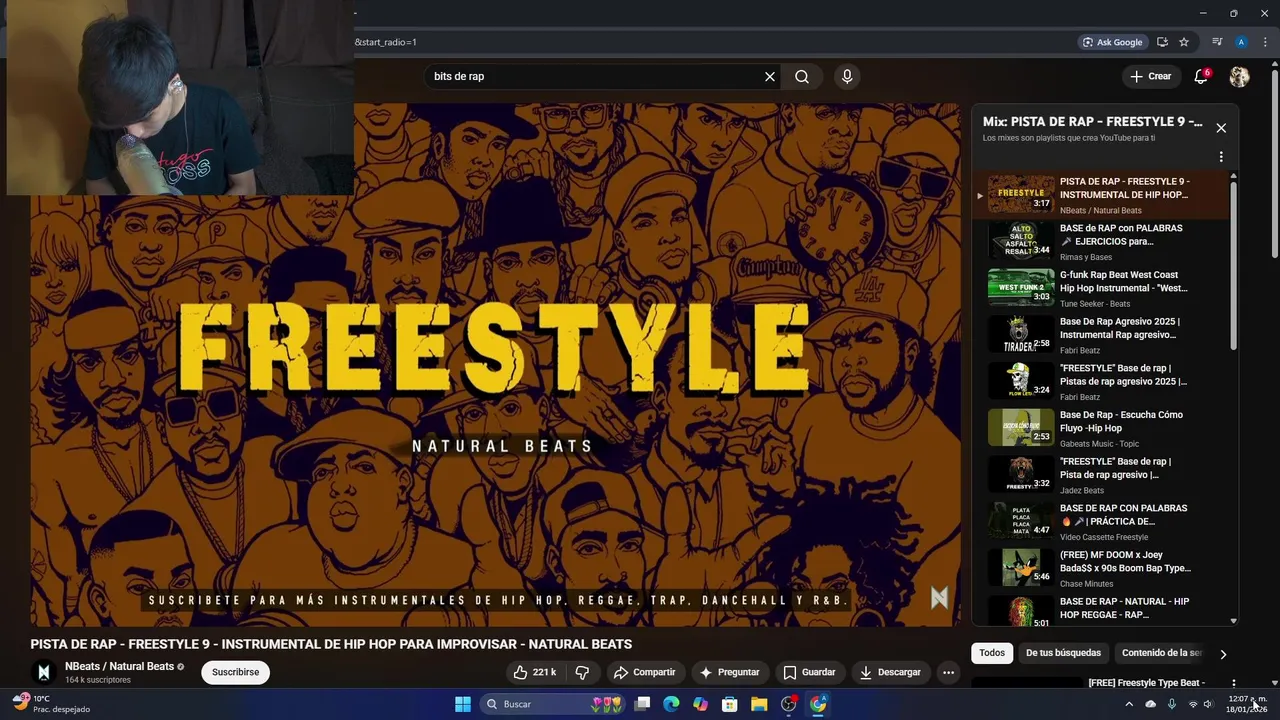The height and width of the screenshot is (720, 1280).
Task: Click Wi-Fi network tray icon
Action: click(1192, 704)
